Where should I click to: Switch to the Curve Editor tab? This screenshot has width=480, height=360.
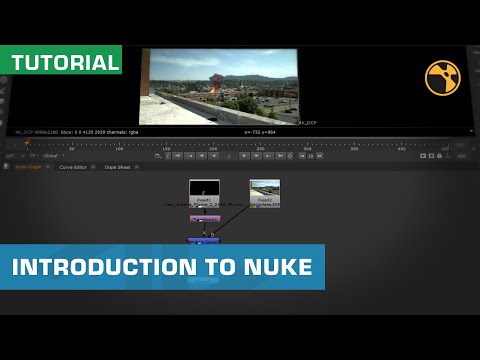[x=73, y=167]
